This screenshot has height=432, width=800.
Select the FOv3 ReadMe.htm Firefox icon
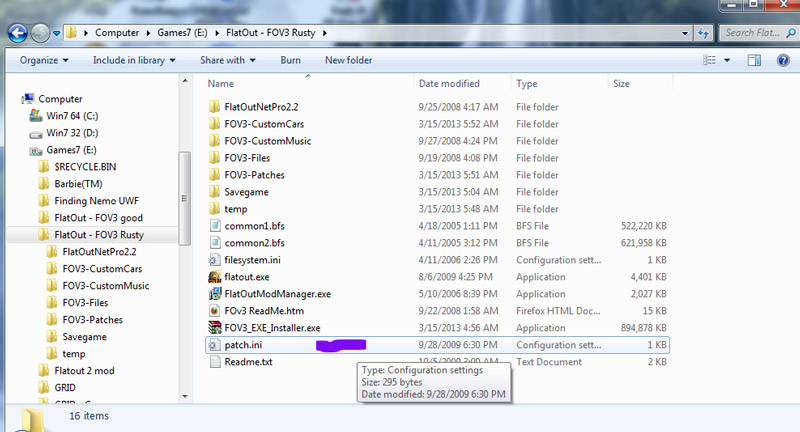pos(215,311)
